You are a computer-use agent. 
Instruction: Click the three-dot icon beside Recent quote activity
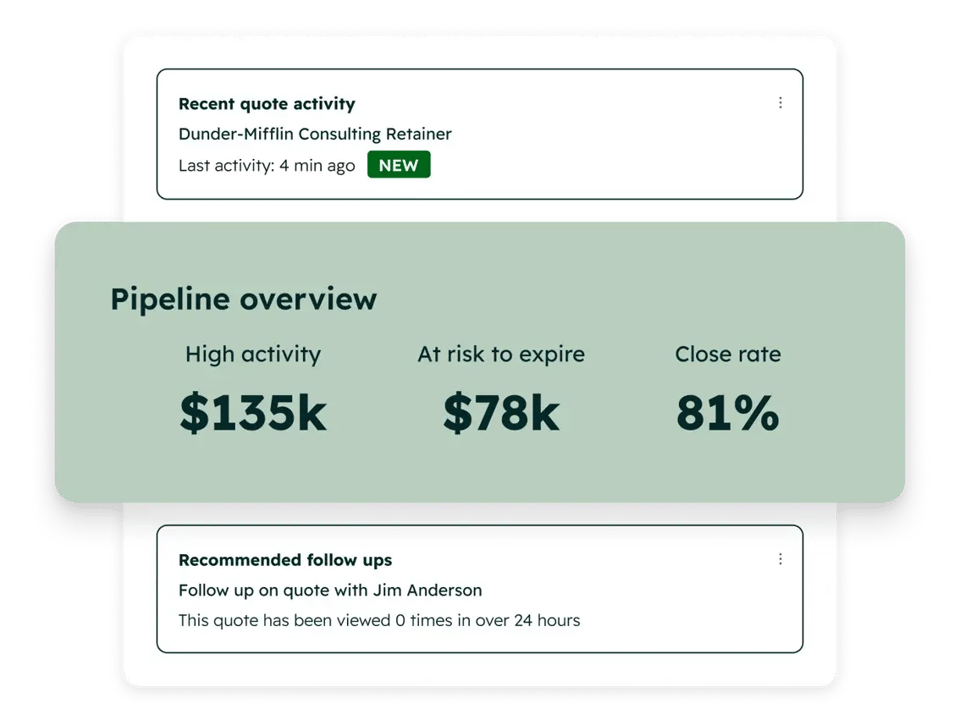pos(780,103)
